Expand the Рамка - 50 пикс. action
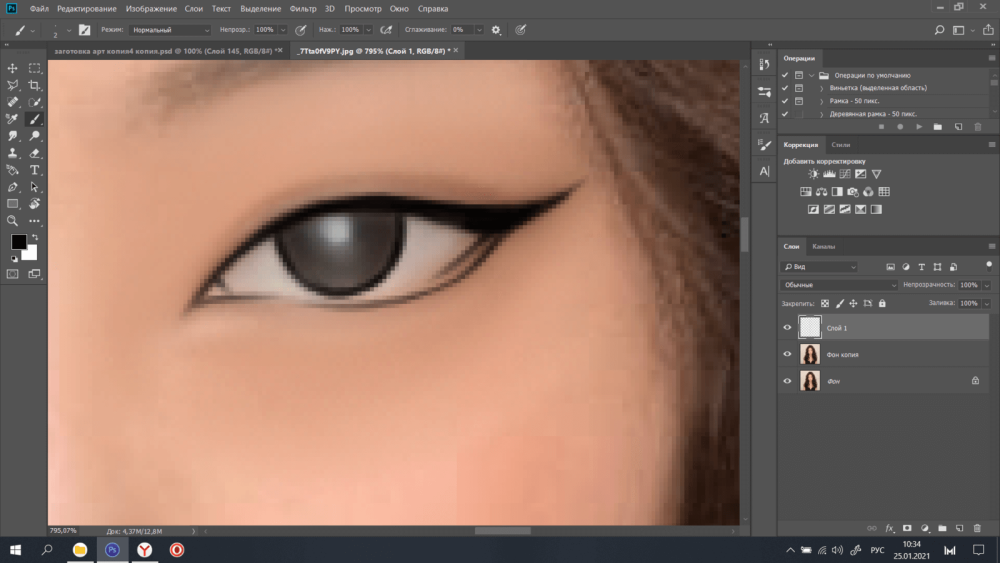 (820, 101)
